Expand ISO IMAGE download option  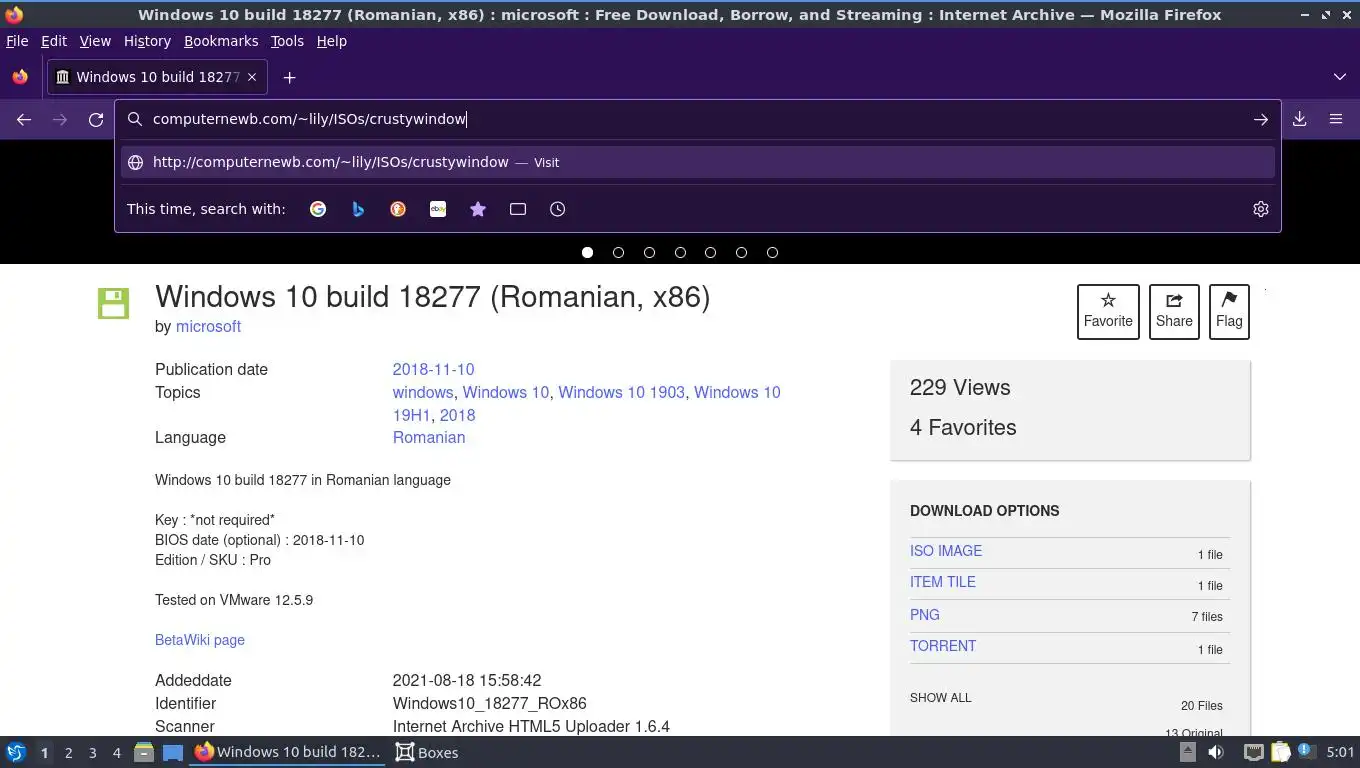click(946, 551)
